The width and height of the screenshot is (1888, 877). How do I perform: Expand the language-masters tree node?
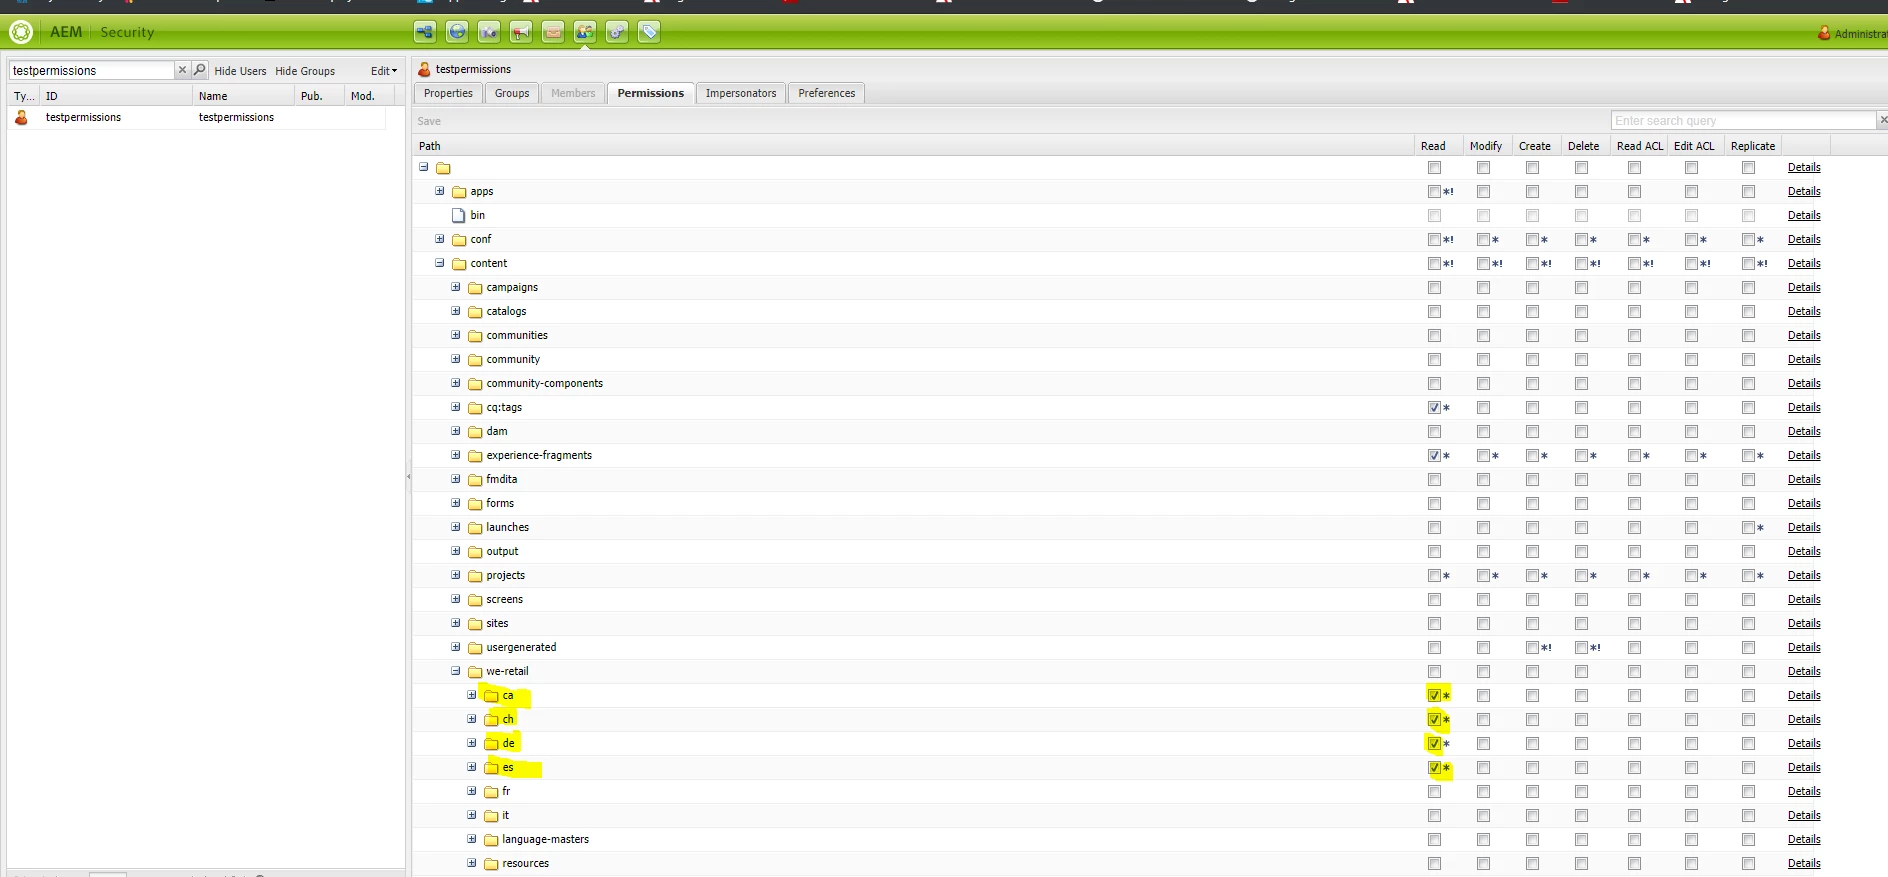tap(471, 839)
